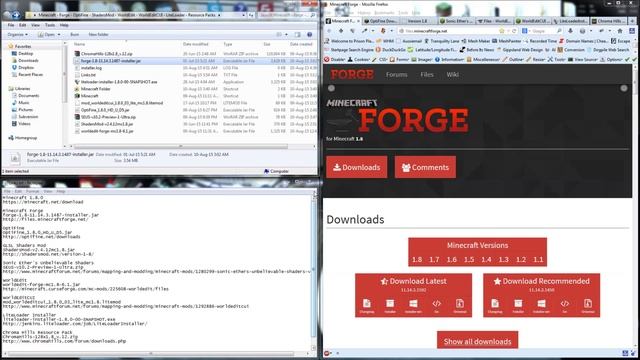Click DuckDuckGo bookmark in Firefox

click(x=391, y=50)
